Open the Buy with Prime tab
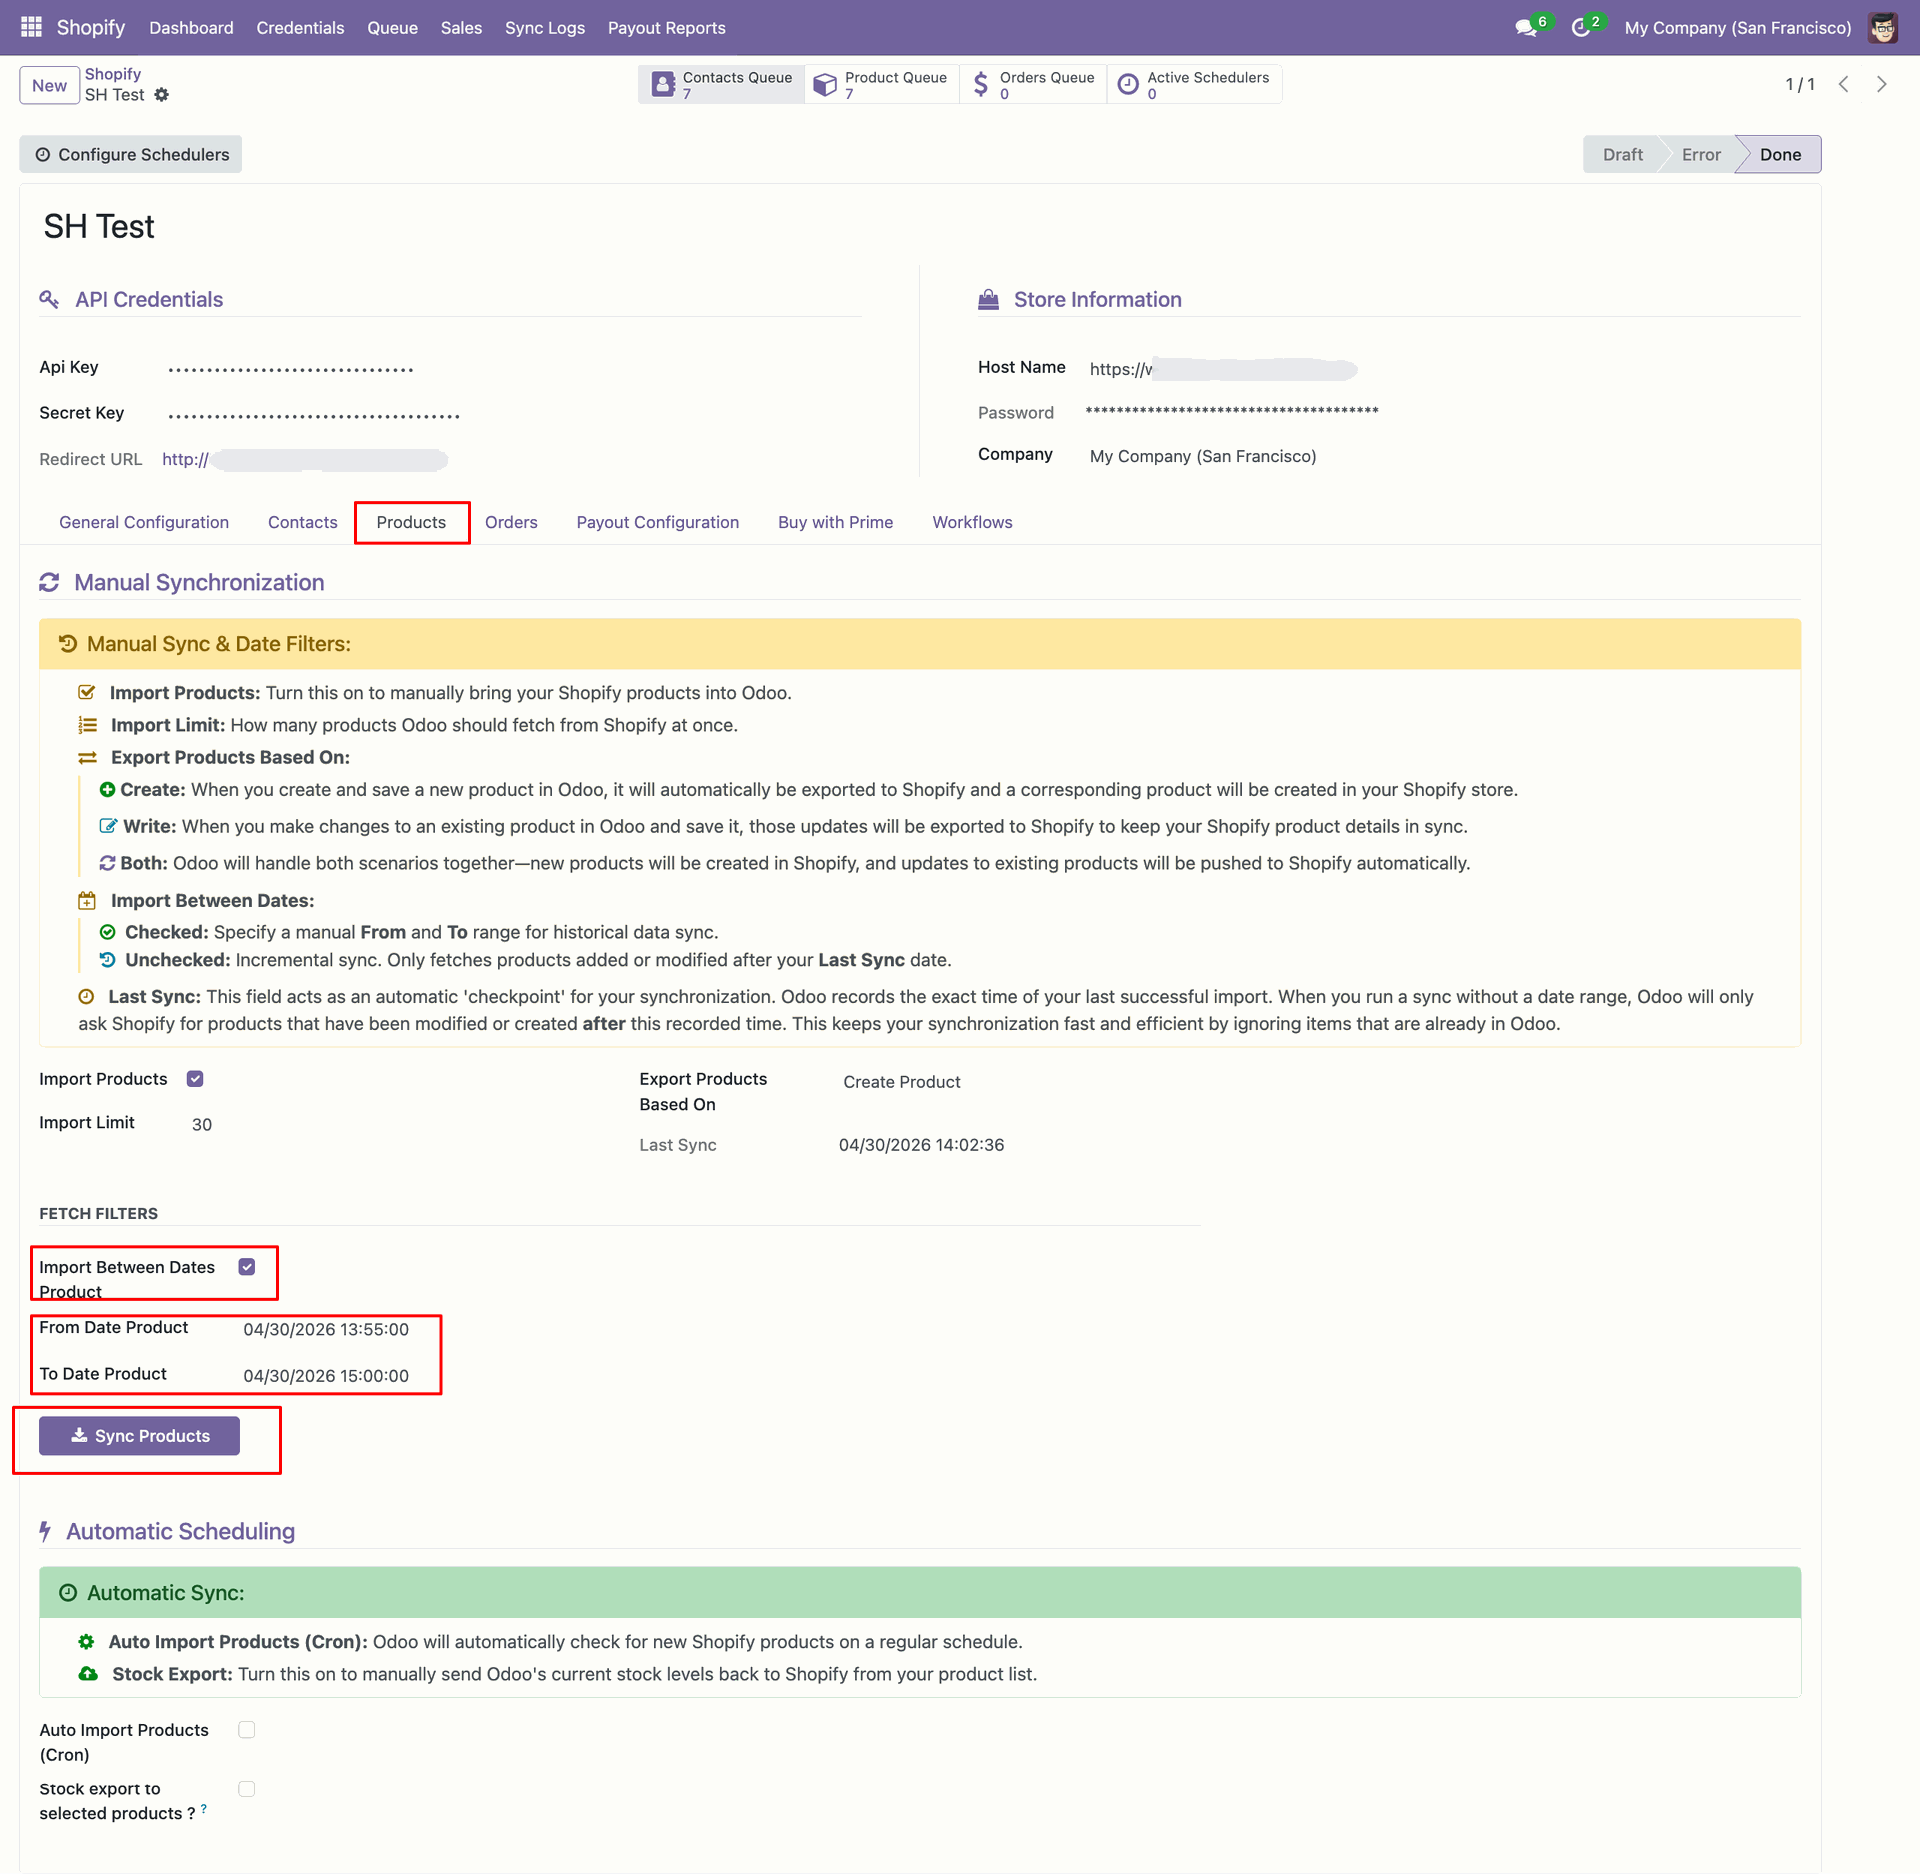 click(x=836, y=522)
